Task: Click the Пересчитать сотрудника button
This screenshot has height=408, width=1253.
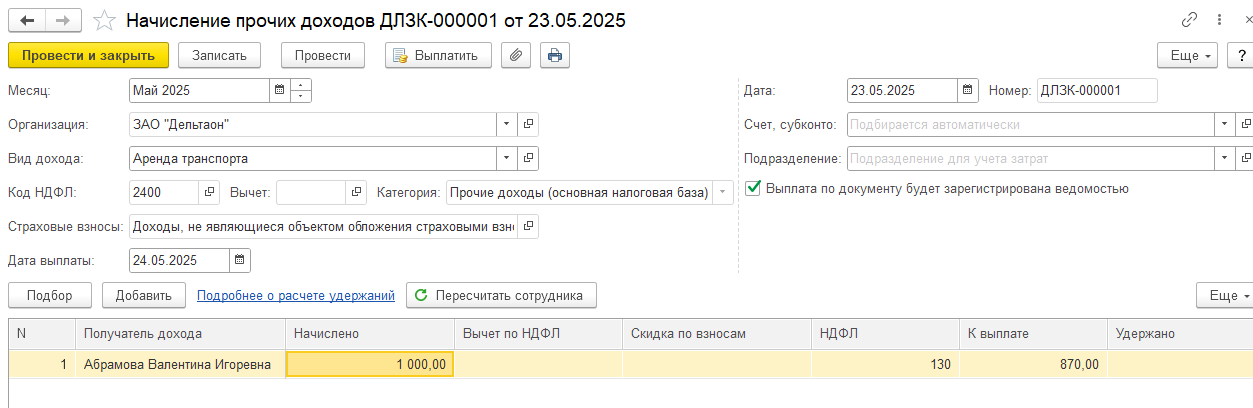Action: pos(501,295)
